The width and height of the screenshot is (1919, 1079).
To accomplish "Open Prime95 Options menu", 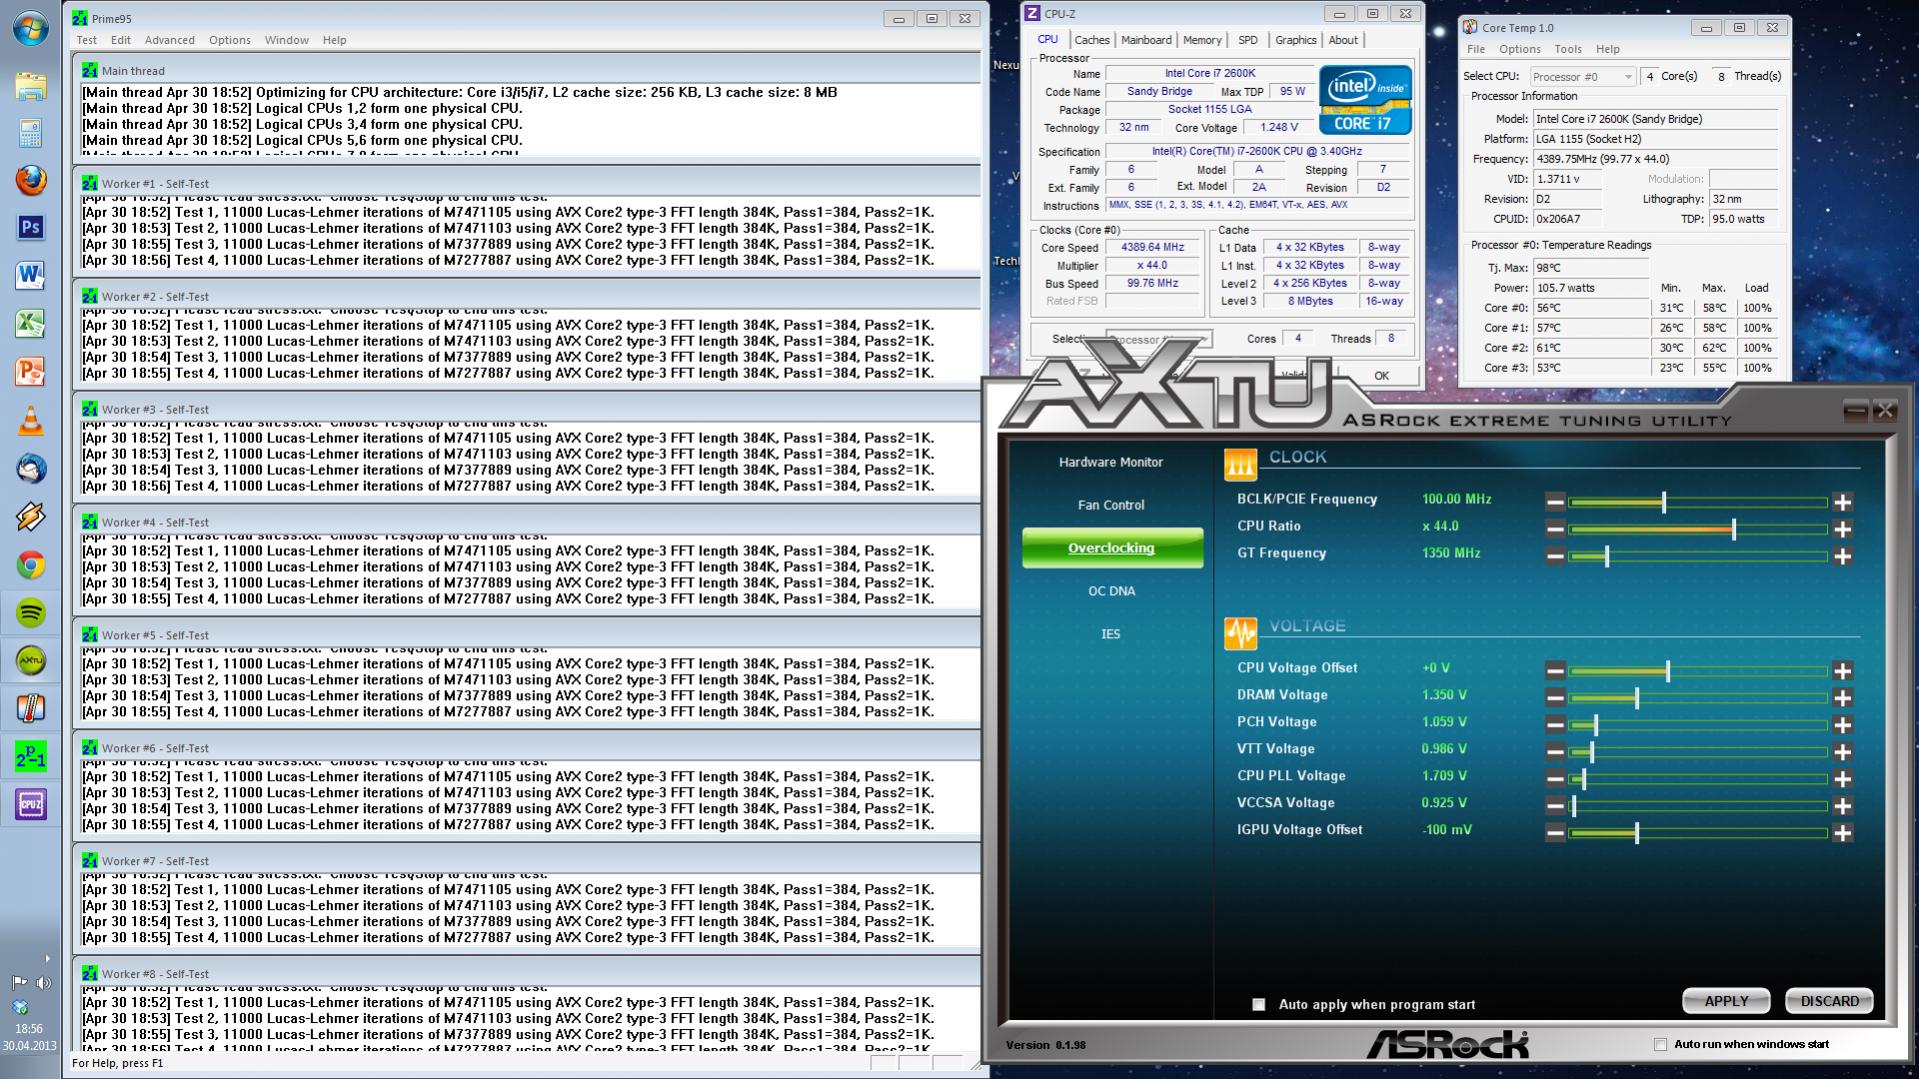I will (x=230, y=40).
